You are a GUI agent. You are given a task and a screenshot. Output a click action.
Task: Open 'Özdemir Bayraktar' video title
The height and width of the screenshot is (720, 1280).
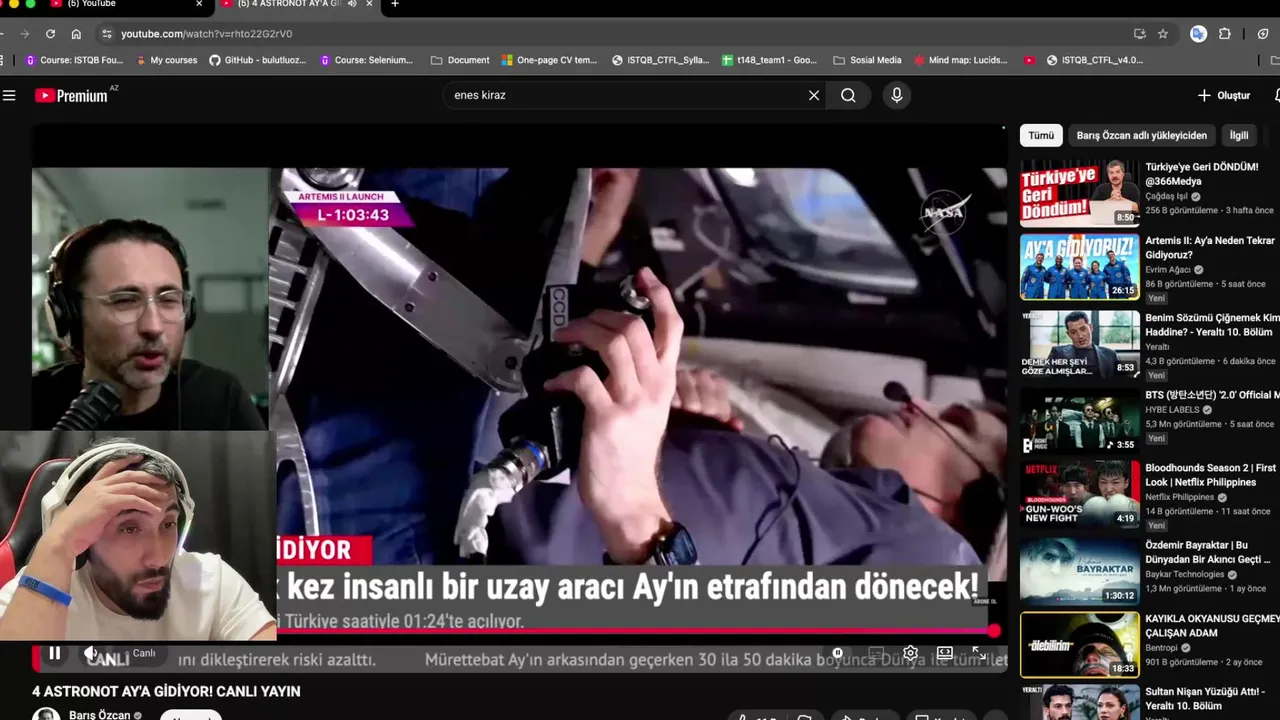(1208, 552)
